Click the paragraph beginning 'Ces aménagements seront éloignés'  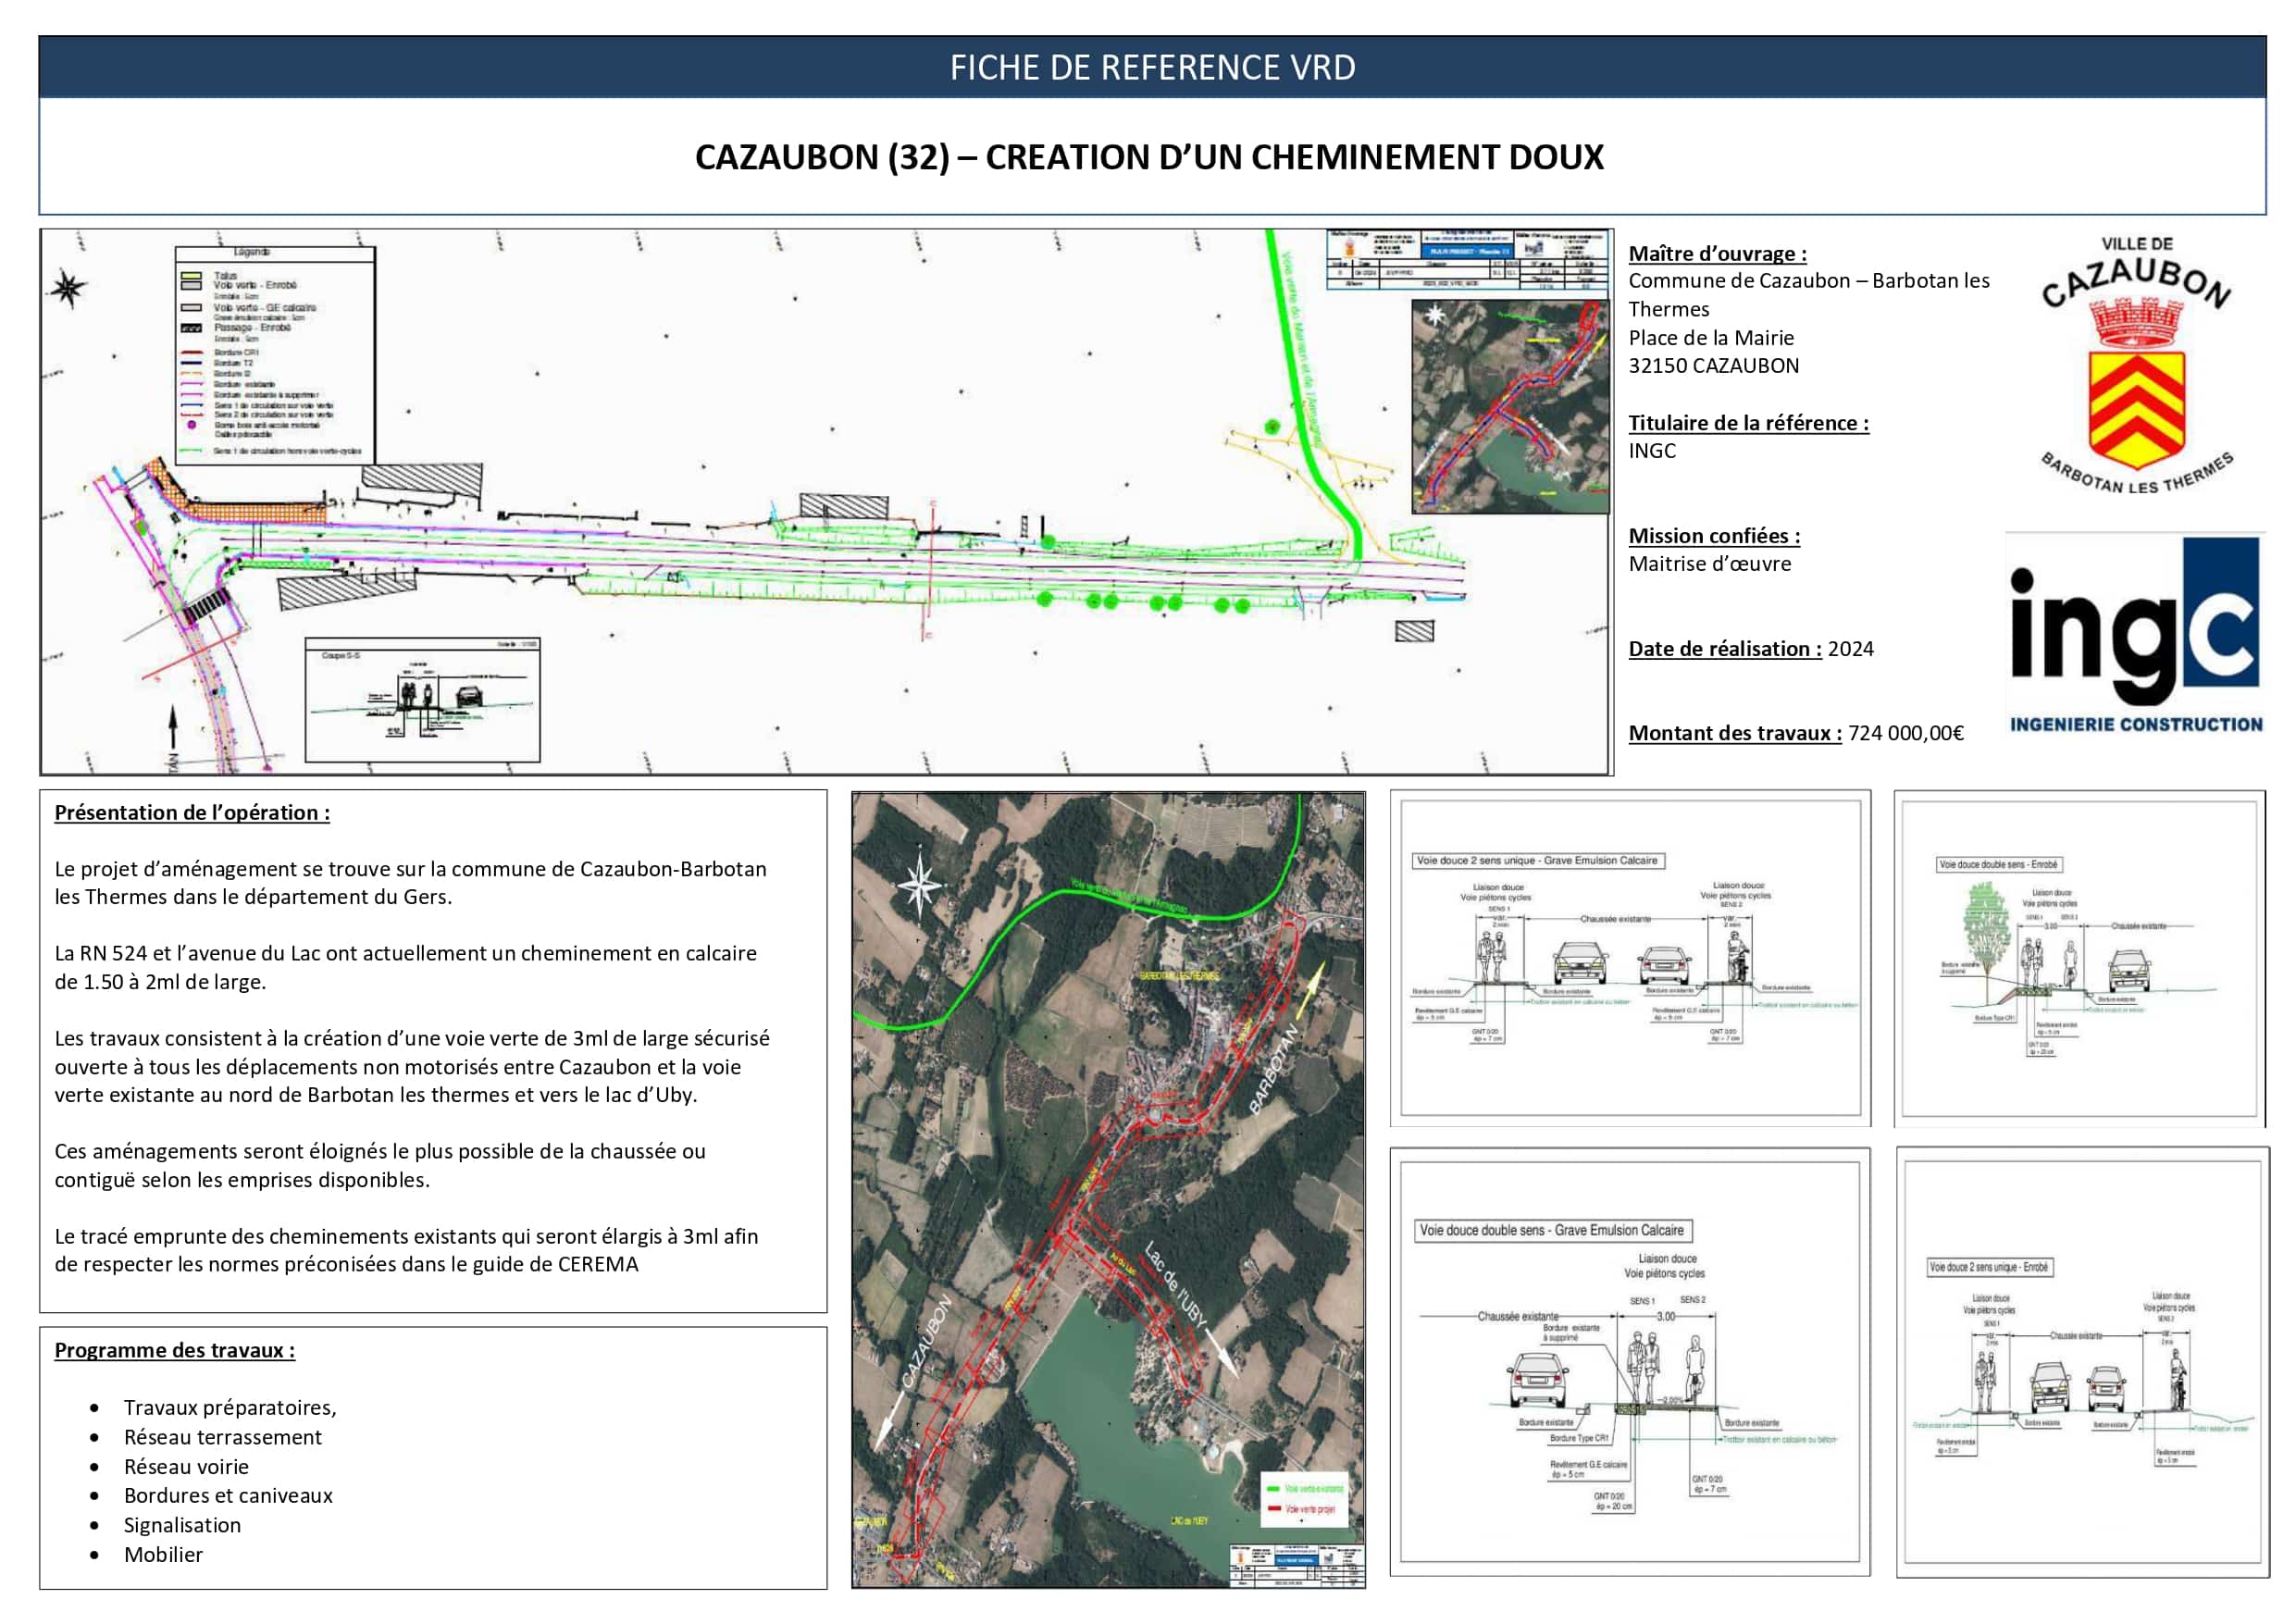380,1166
